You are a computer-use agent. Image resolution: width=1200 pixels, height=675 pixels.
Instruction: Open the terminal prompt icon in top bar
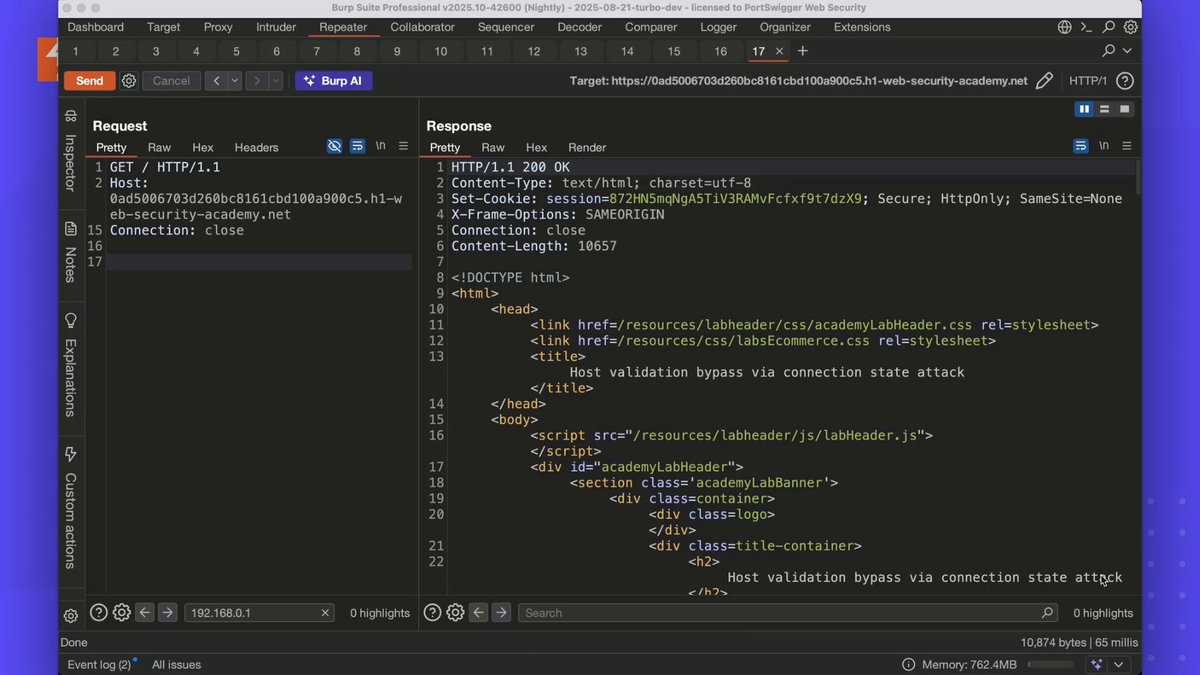[x=1087, y=27]
